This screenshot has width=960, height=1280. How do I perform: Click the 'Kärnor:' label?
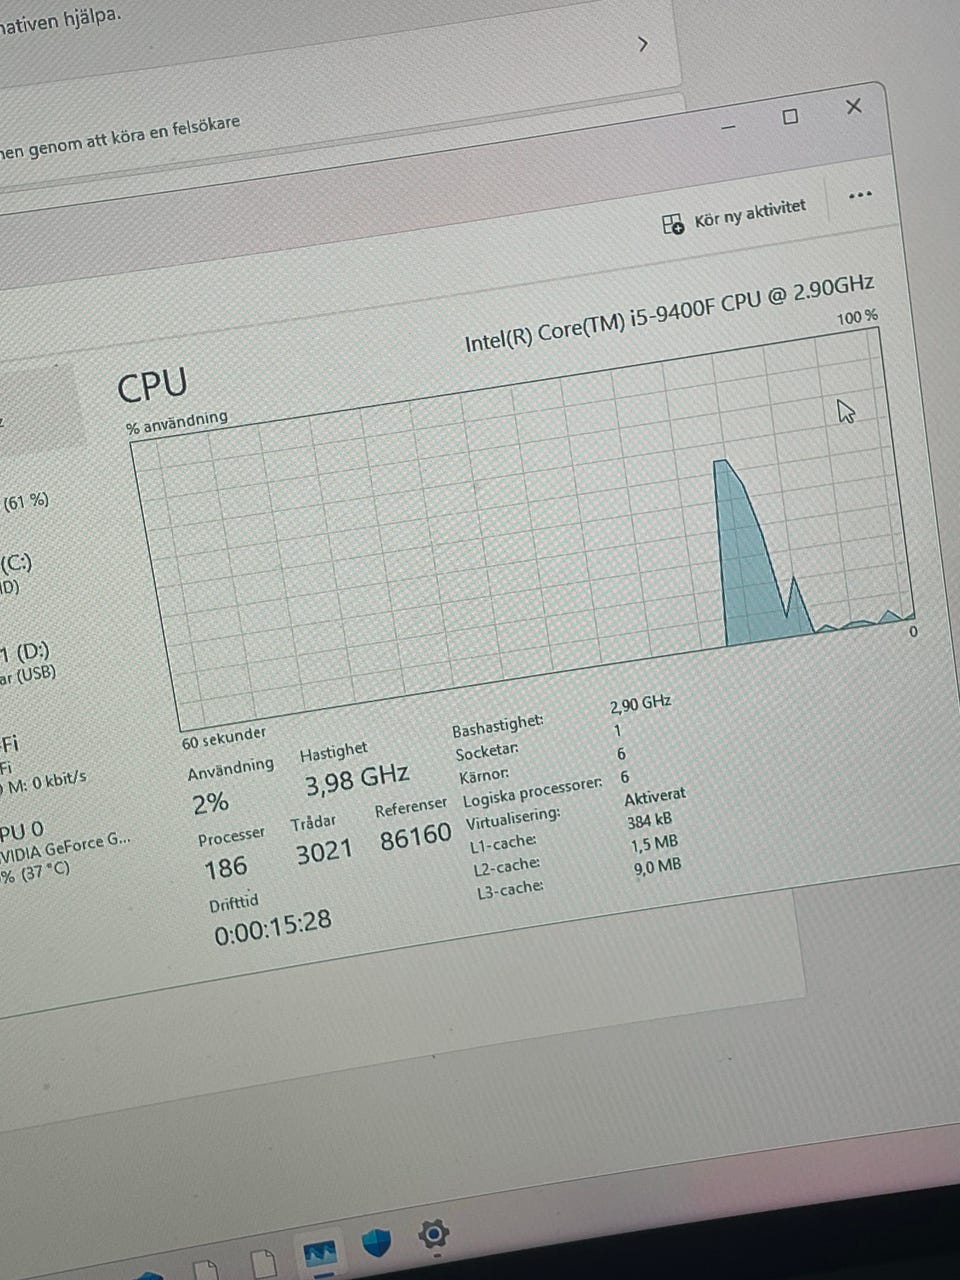click(x=483, y=775)
